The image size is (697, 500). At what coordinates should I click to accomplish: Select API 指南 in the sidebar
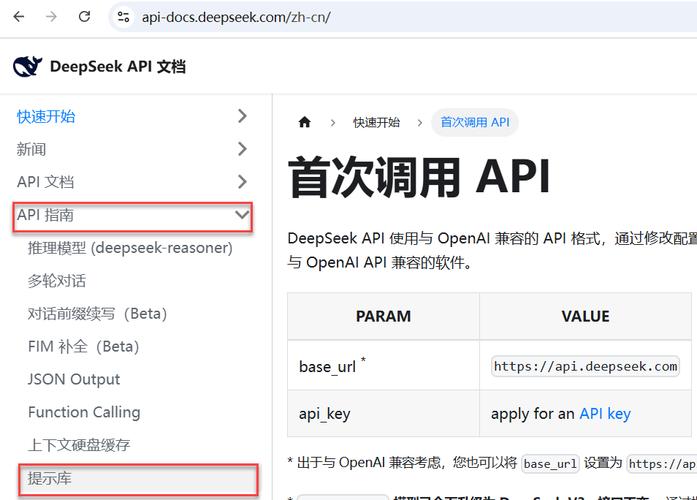click(45, 215)
